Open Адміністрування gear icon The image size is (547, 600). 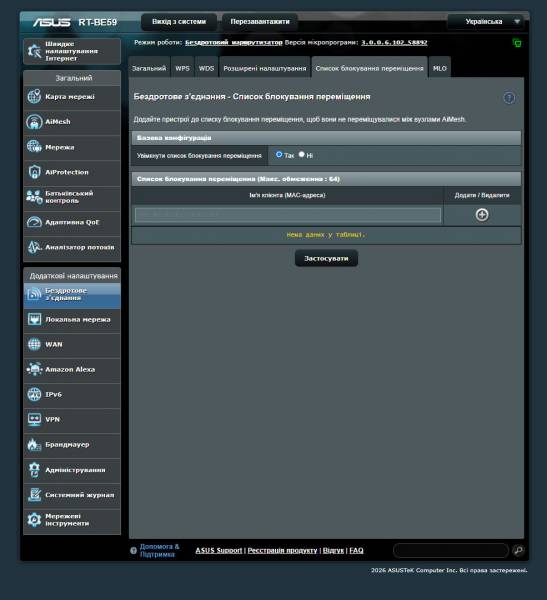[34, 470]
